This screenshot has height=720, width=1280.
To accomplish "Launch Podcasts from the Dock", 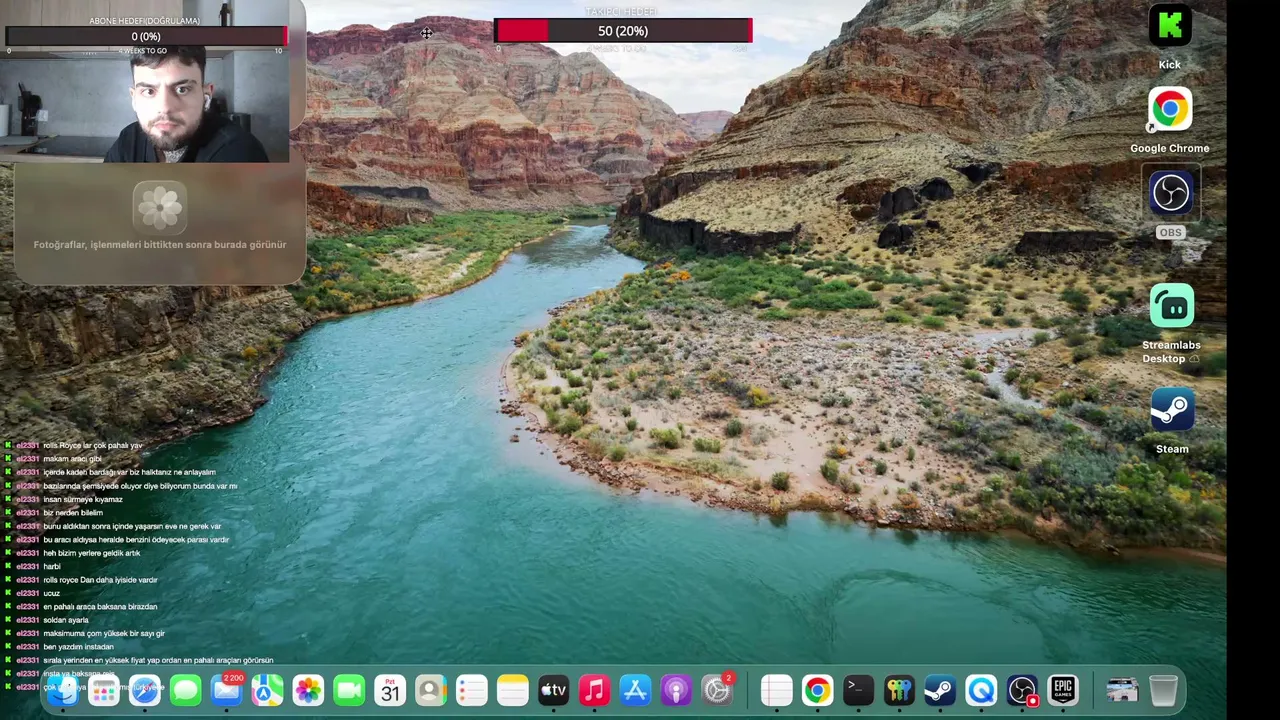I will click(676, 690).
